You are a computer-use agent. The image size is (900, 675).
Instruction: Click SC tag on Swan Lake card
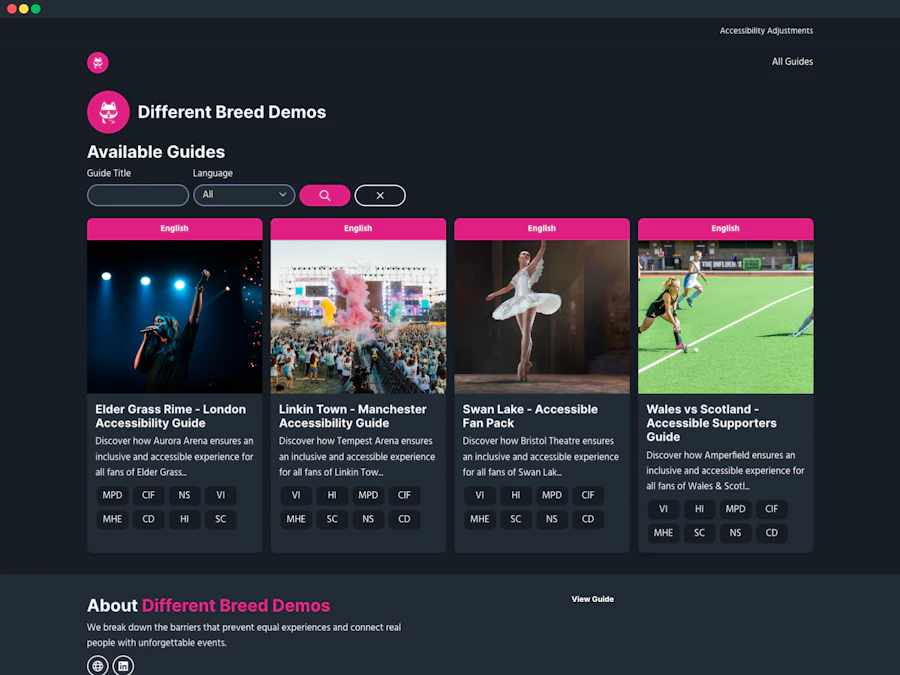tap(516, 519)
